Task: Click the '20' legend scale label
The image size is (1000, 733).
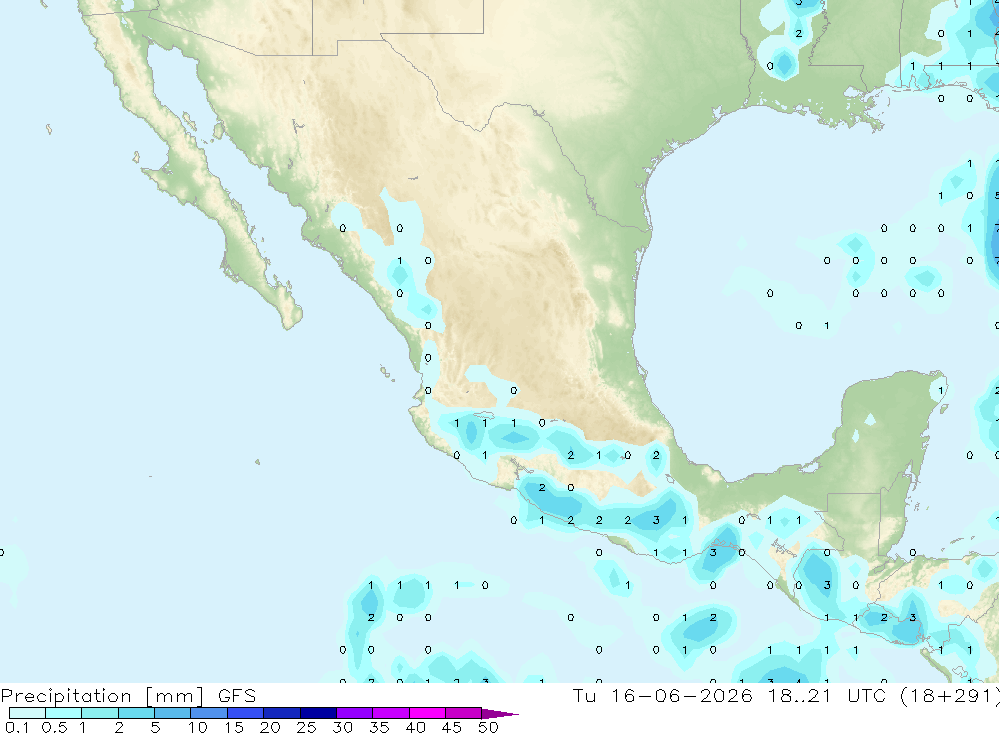Action: point(270,727)
